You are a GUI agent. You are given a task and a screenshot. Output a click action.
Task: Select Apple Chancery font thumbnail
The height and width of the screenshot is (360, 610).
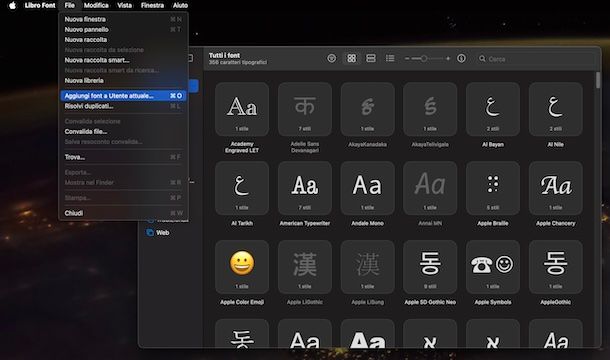[x=556, y=188]
